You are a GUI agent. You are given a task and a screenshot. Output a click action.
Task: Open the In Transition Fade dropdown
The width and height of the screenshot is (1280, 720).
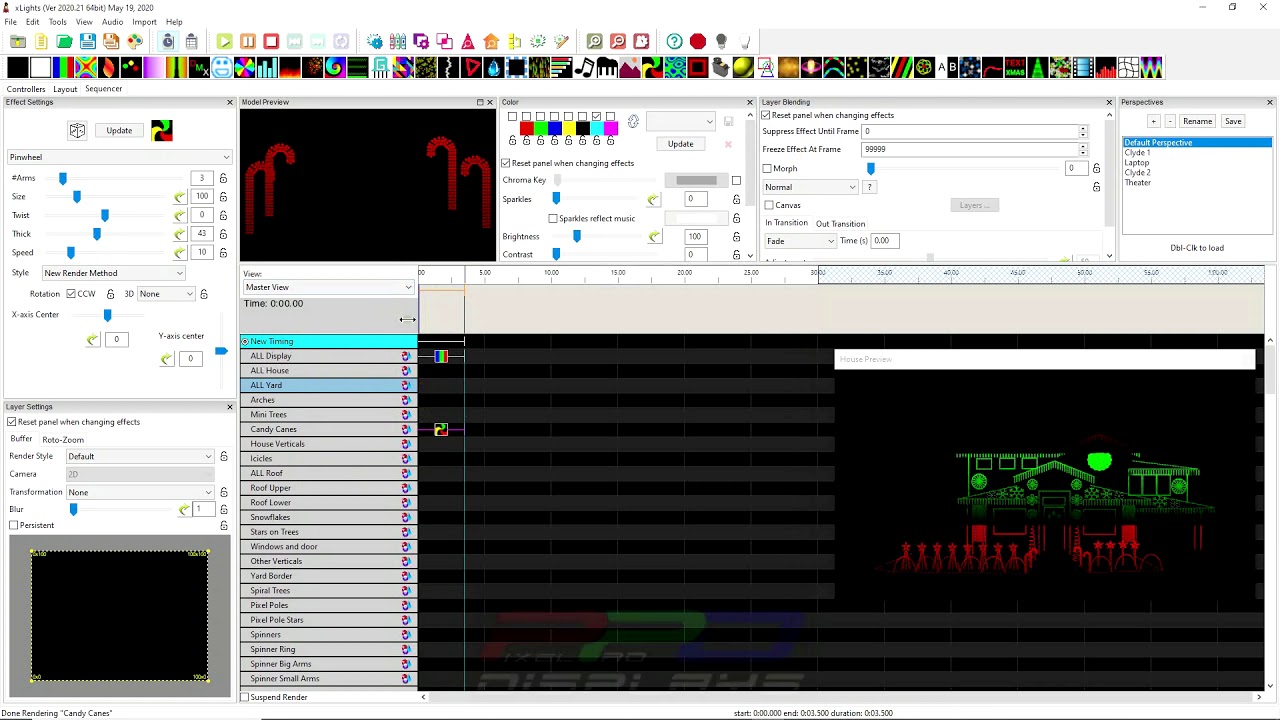800,241
